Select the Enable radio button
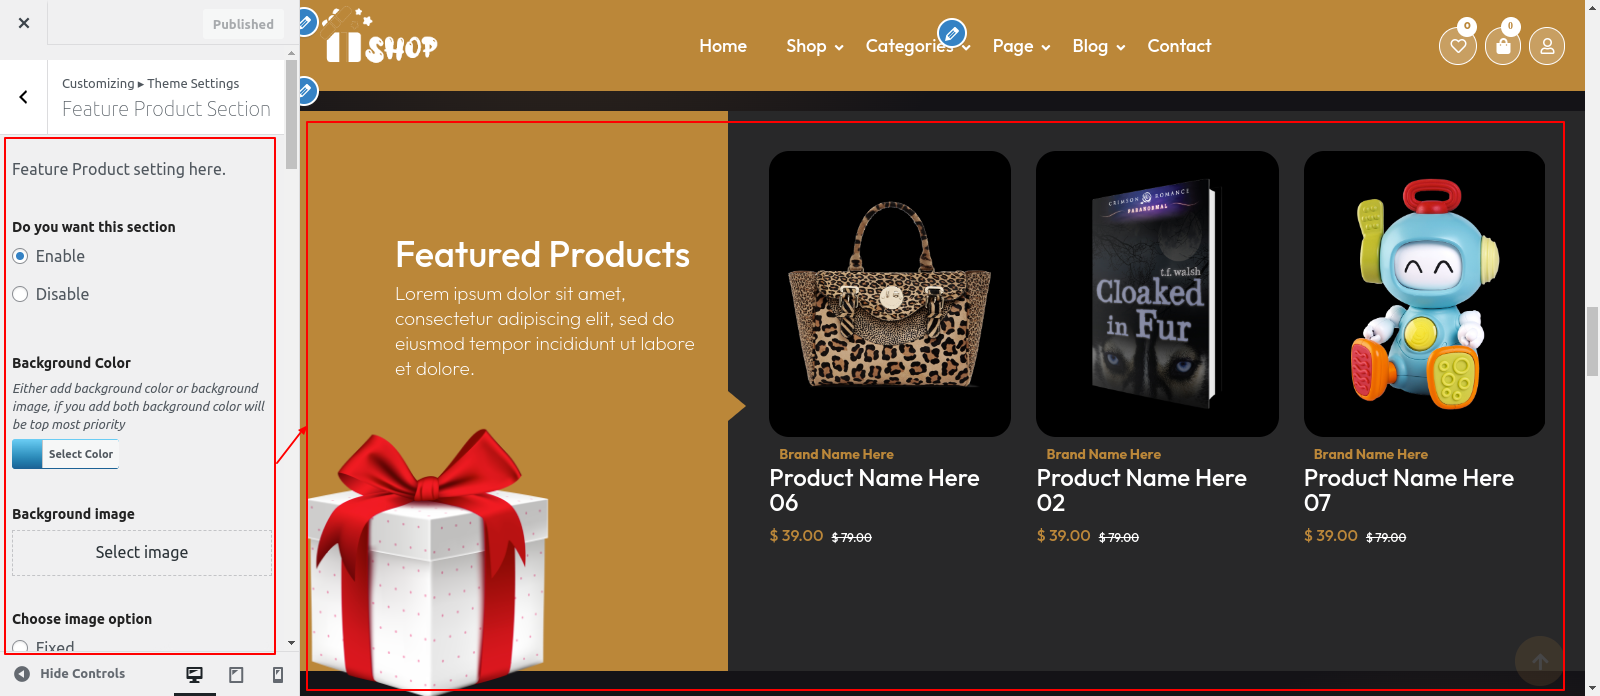 click(20, 256)
